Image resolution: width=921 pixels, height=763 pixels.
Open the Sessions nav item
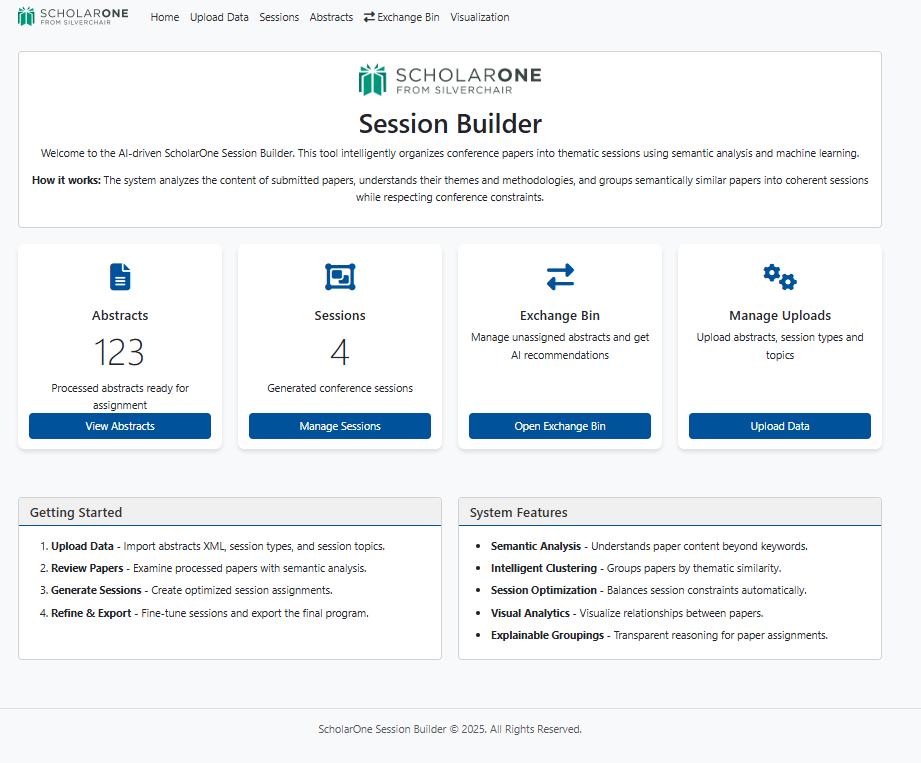point(279,17)
